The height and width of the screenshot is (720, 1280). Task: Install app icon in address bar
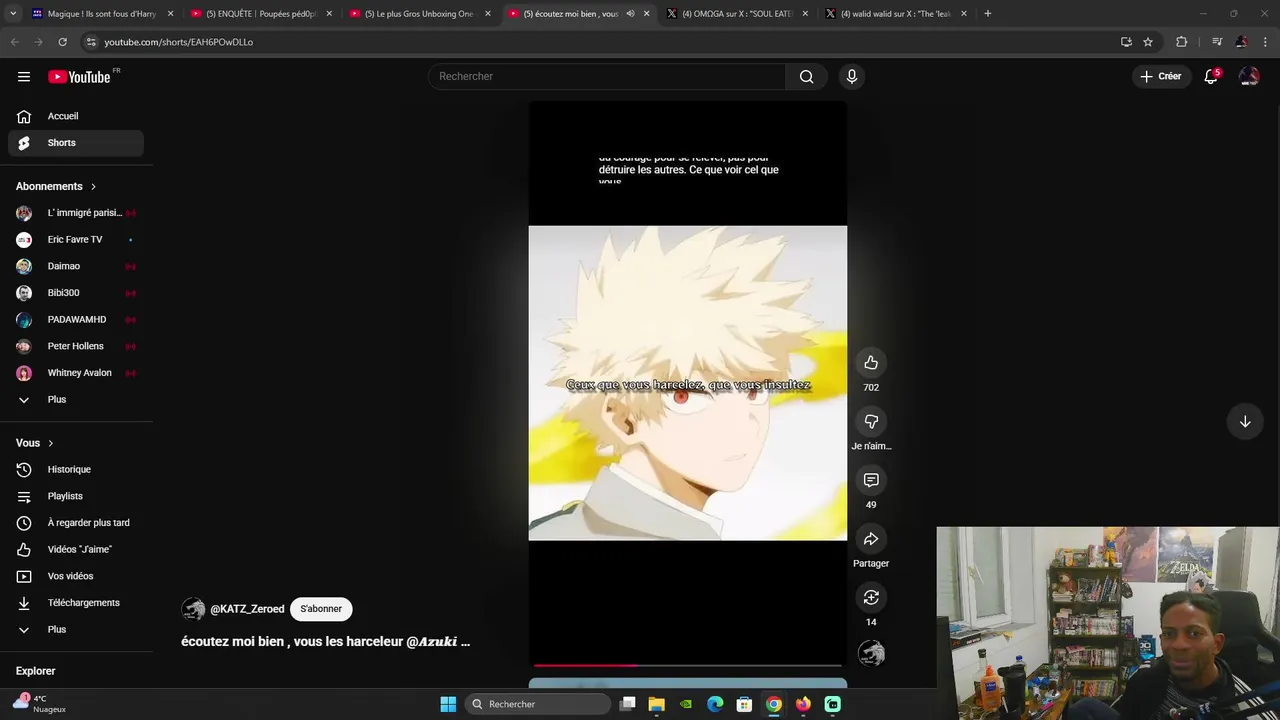point(1126,42)
